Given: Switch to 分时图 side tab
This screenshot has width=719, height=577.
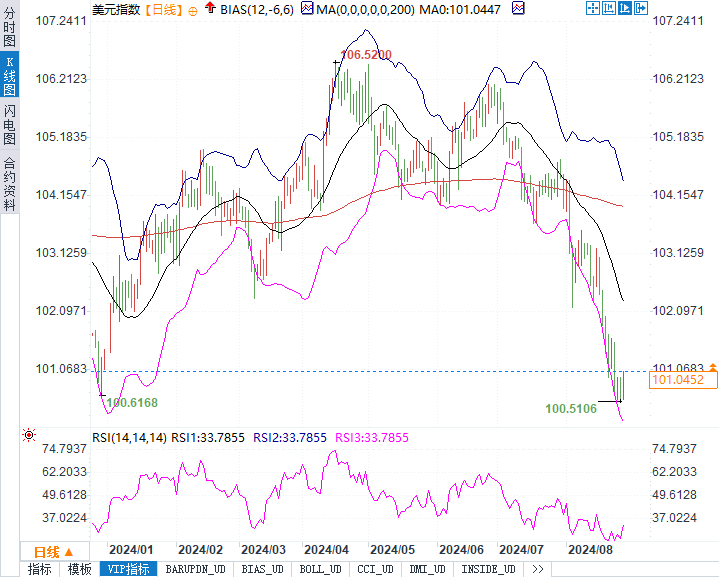Looking at the screenshot, I should pyautogui.click(x=9, y=27).
